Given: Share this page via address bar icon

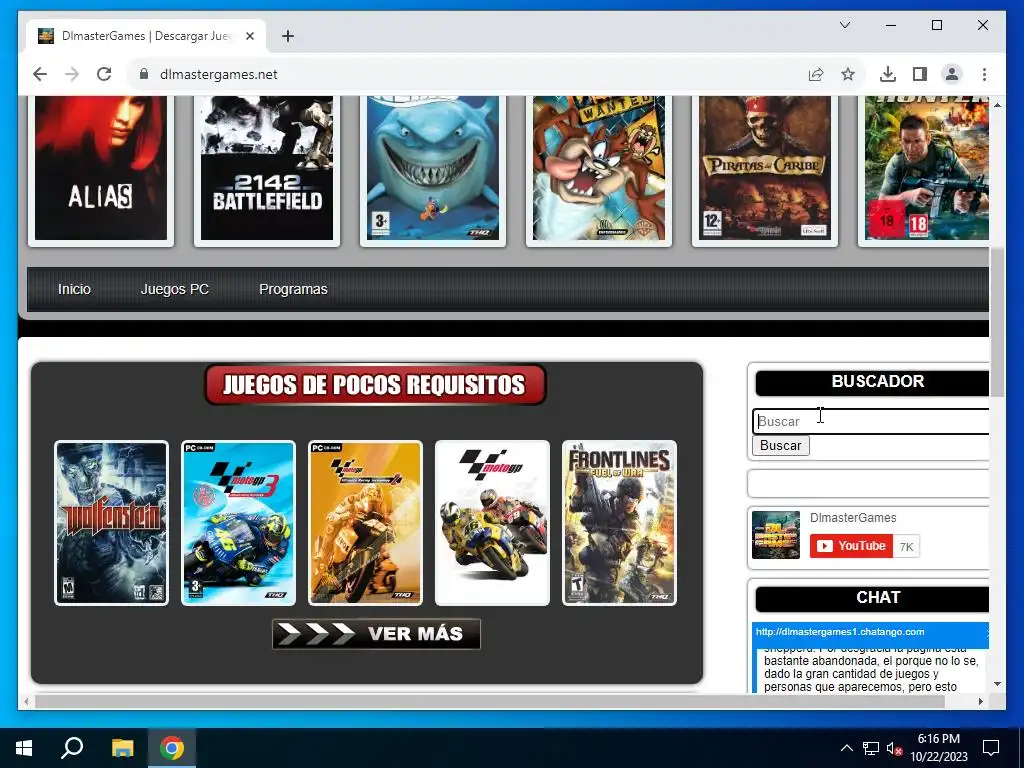Looking at the screenshot, I should click(816, 74).
